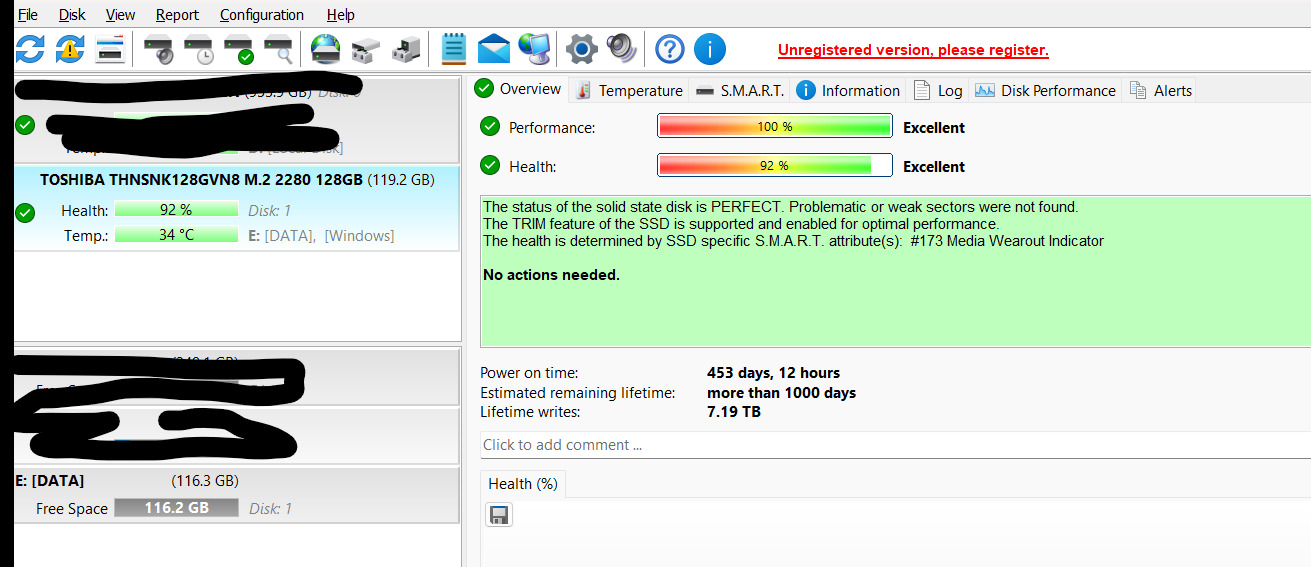Click the Health 92 % bar in Overview
1311x567 pixels.
775,166
